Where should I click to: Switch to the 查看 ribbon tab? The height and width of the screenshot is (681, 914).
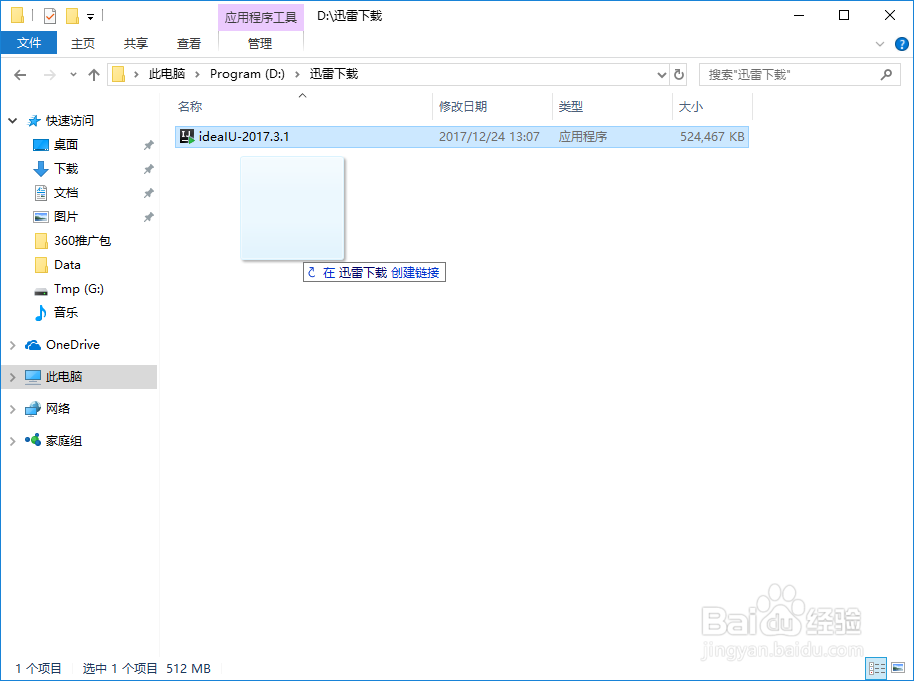[x=189, y=43]
